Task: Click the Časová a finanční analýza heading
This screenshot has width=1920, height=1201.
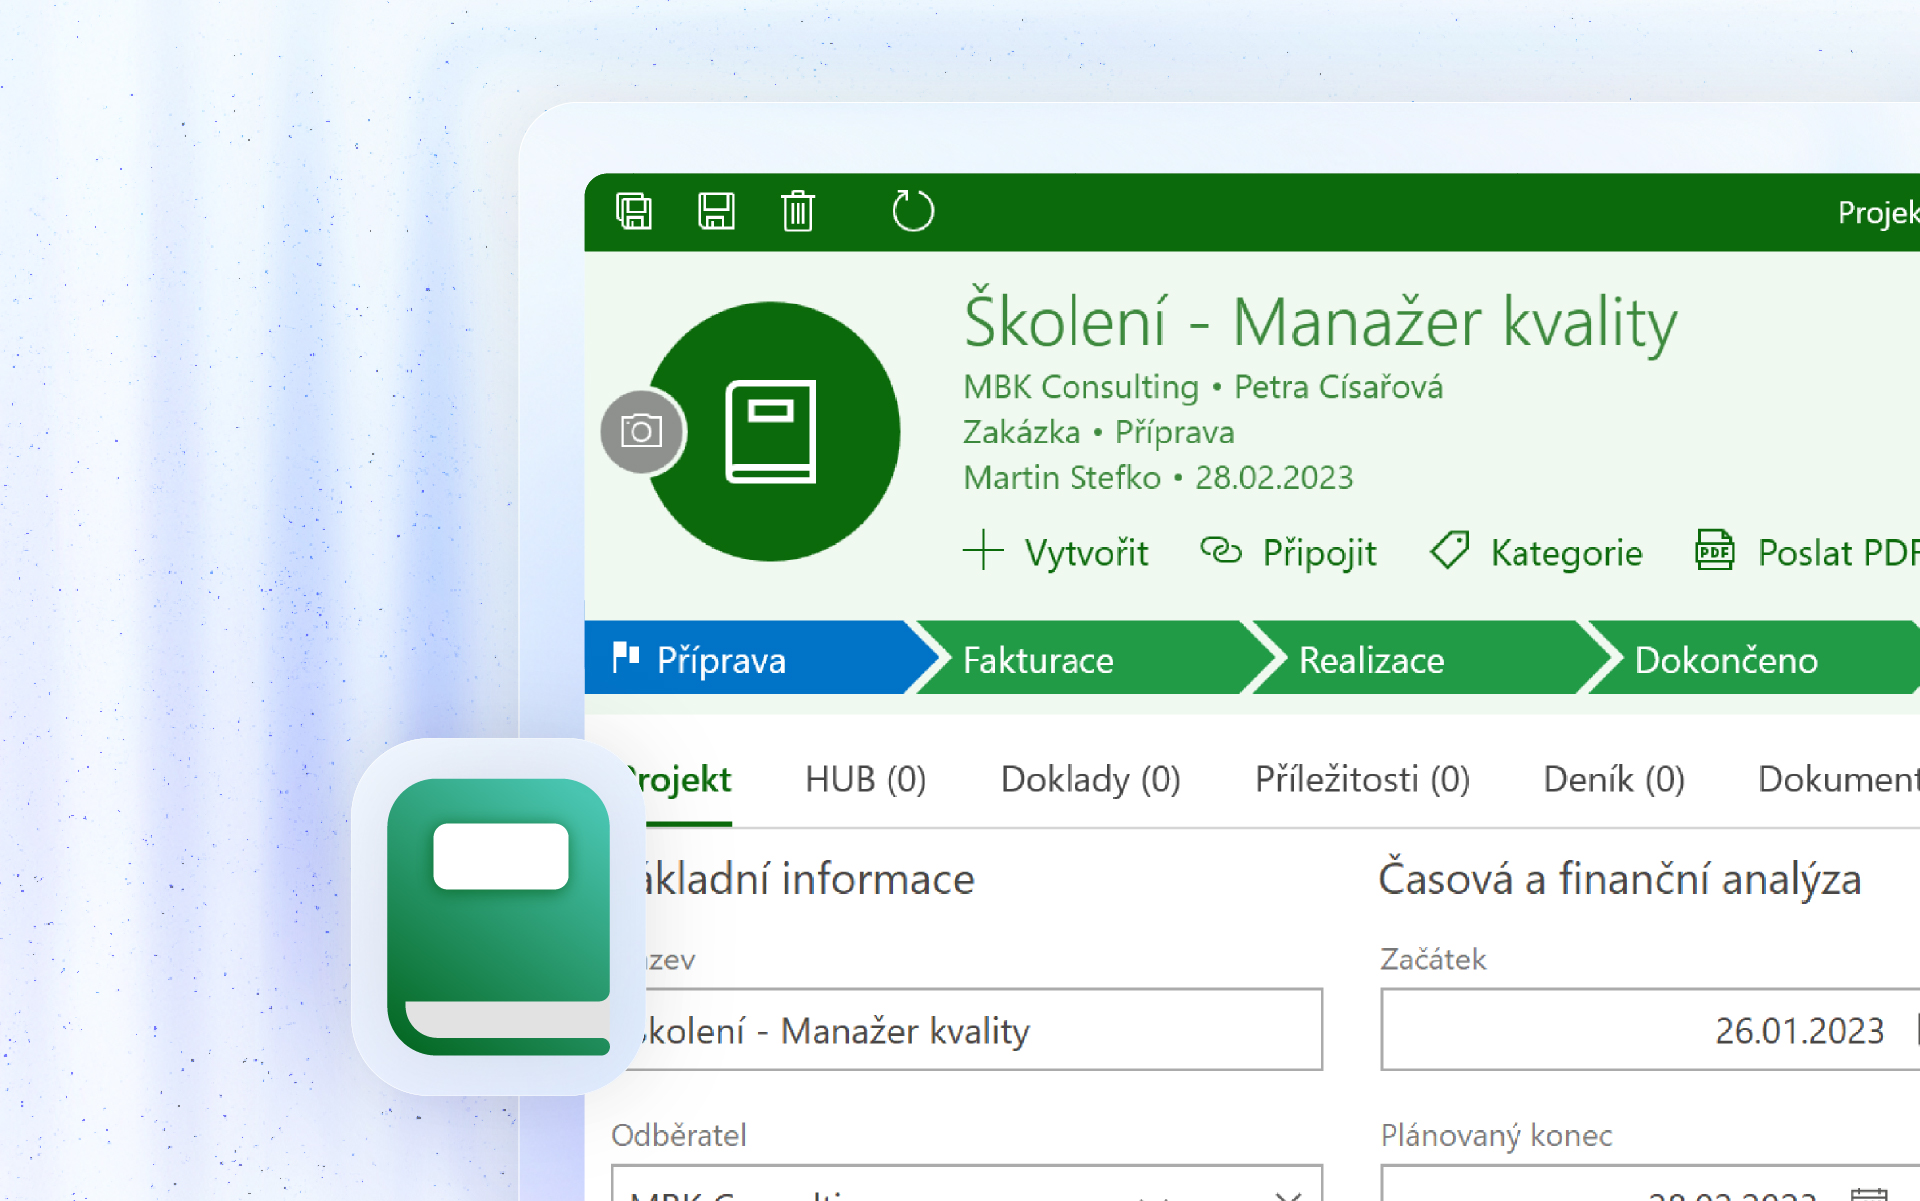Action: tap(1619, 879)
